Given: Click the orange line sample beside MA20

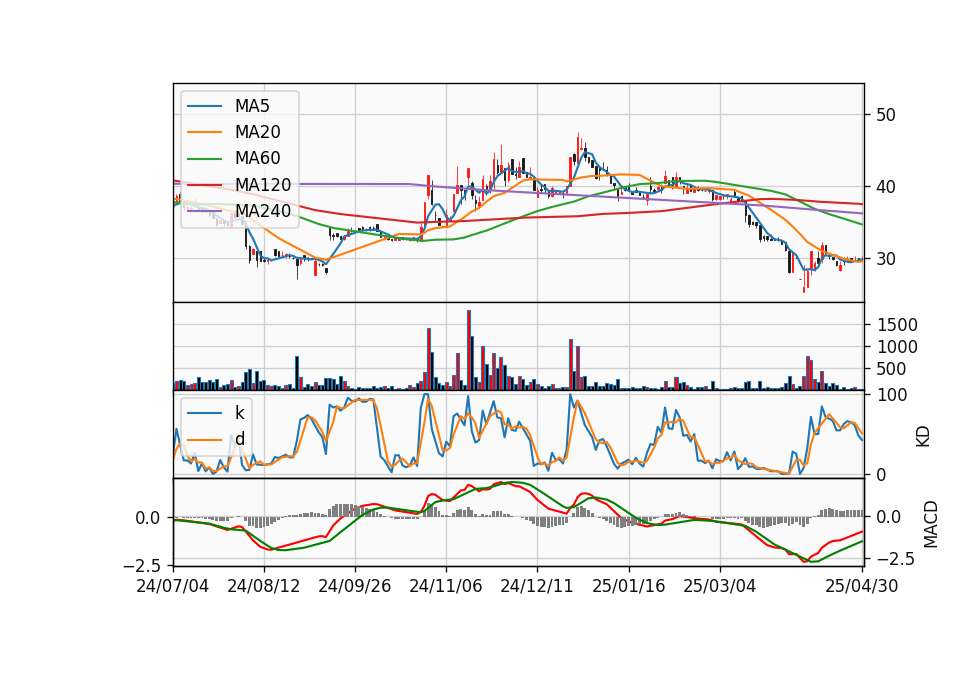Looking at the screenshot, I should (x=204, y=133).
